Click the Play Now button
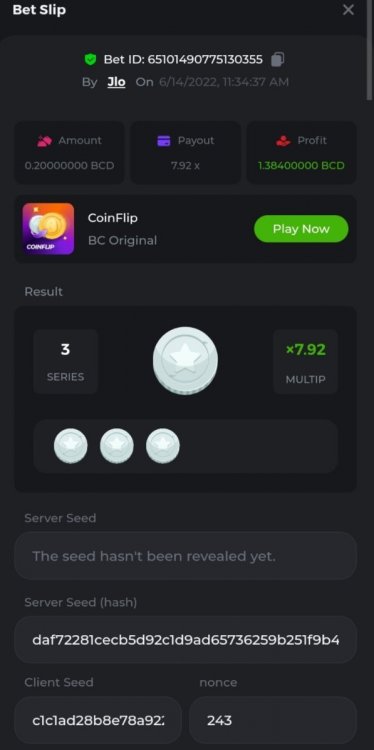The height and width of the screenshot is (750, 374). tap(301, 229)
